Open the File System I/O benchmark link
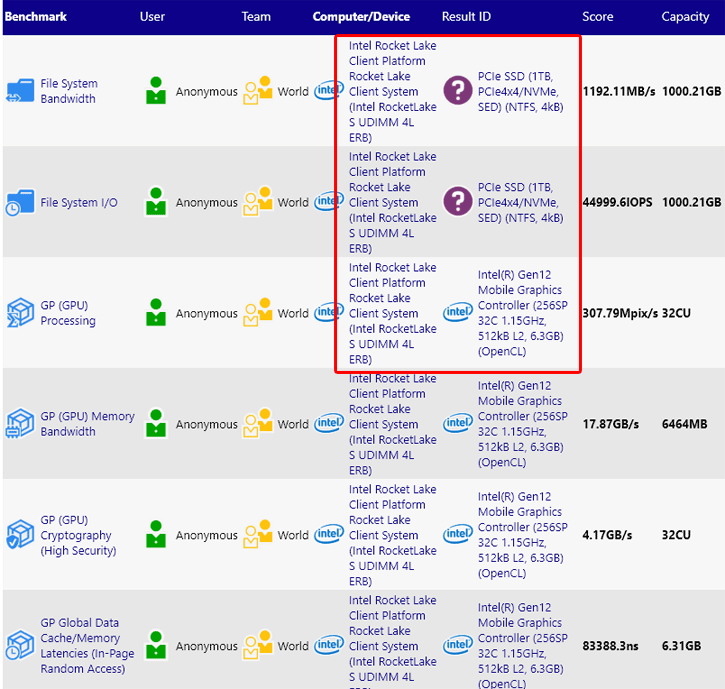Screen dimensions: 725x689 coord(79,203)
